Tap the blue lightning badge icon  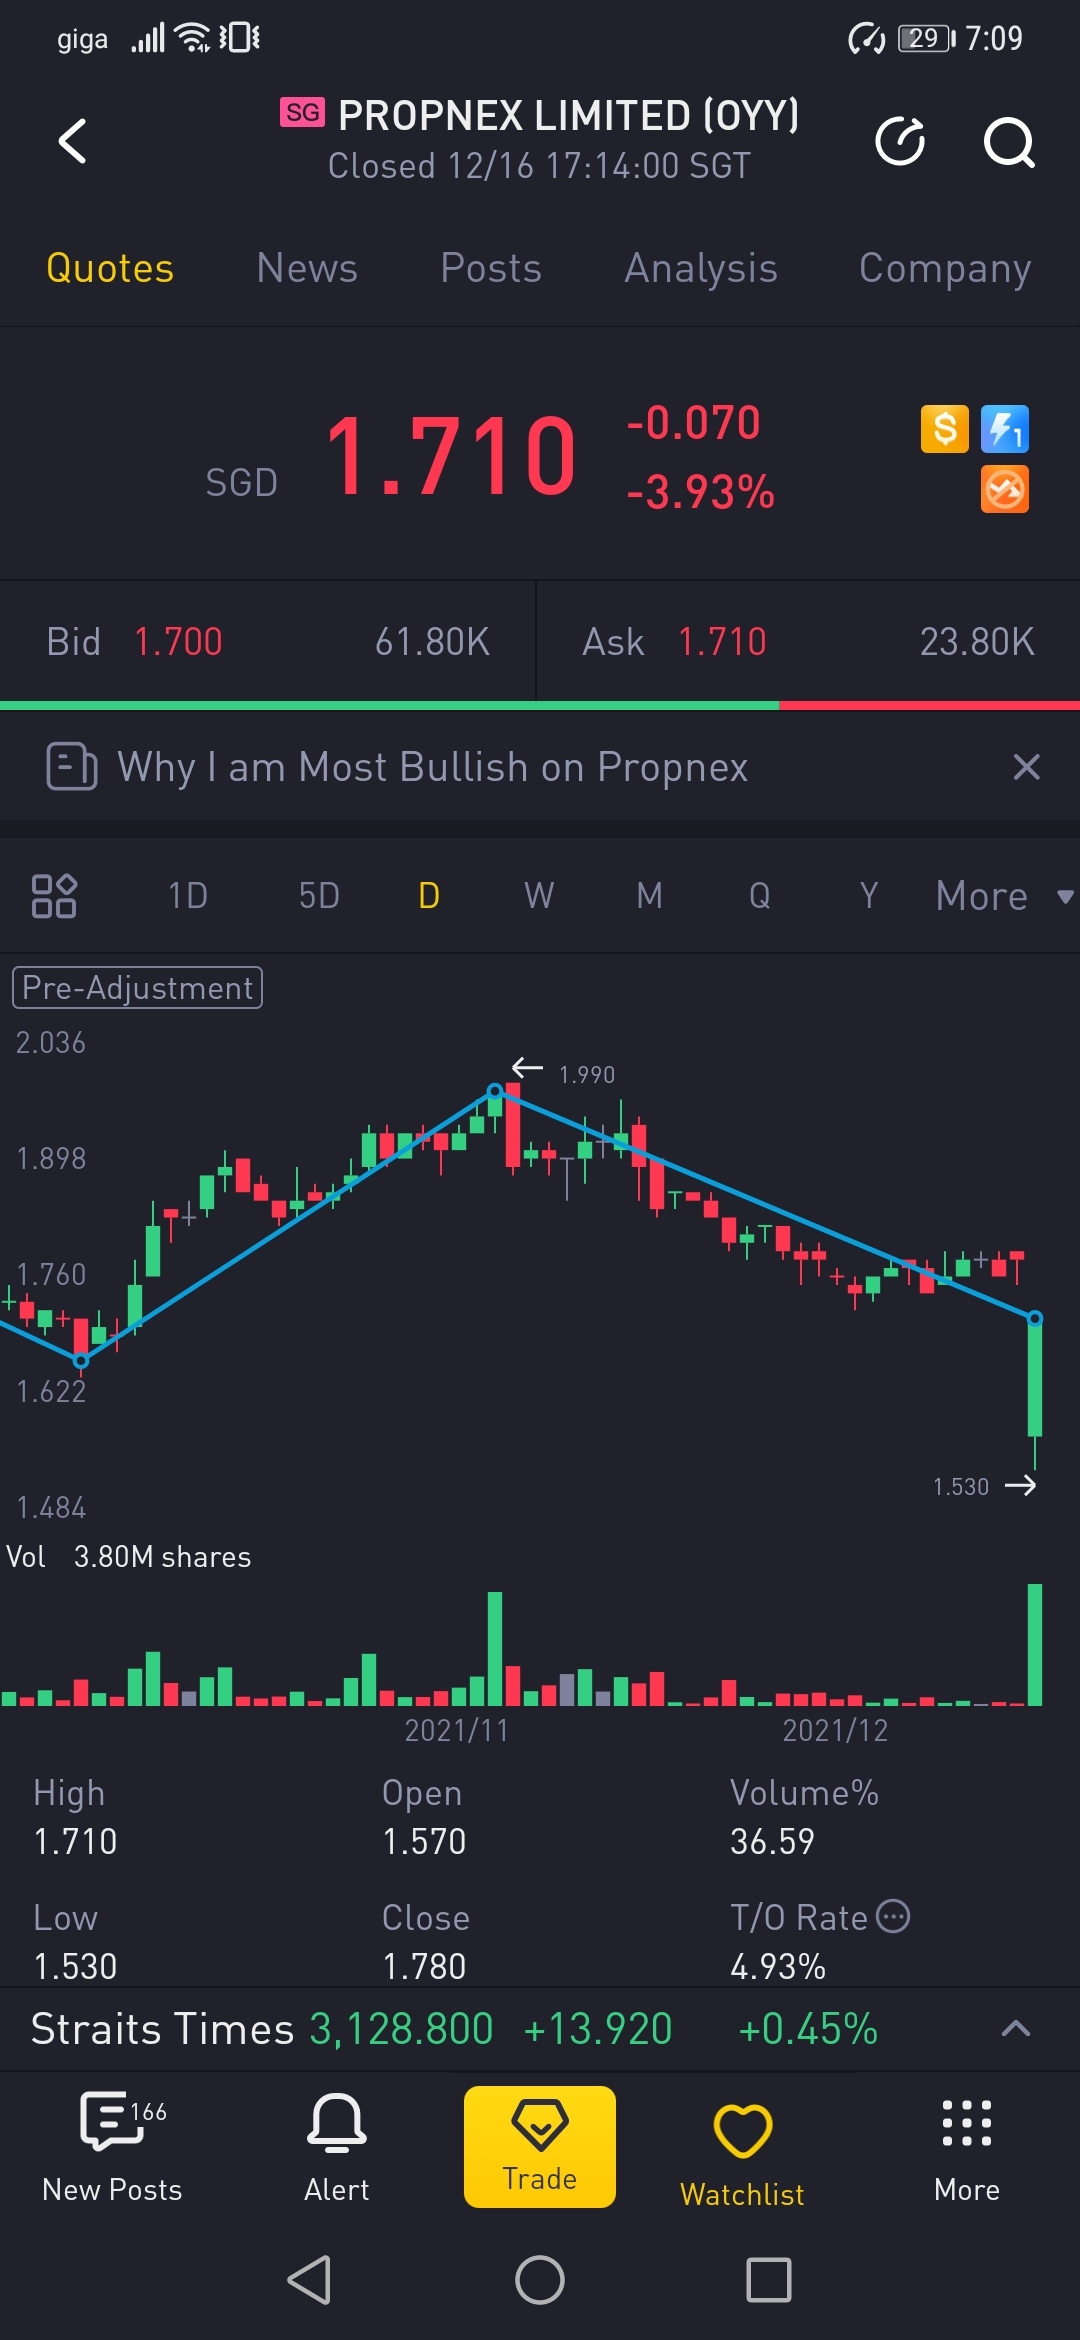click(x=1005, y=429)
